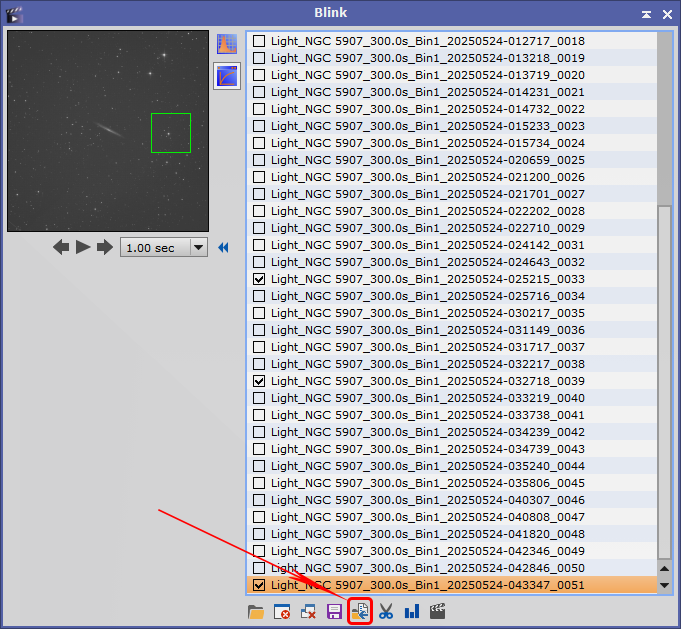This screenshot has width=681, height=629.
Task: Click inside the green preview rectangle
Action: coord(171,133)
